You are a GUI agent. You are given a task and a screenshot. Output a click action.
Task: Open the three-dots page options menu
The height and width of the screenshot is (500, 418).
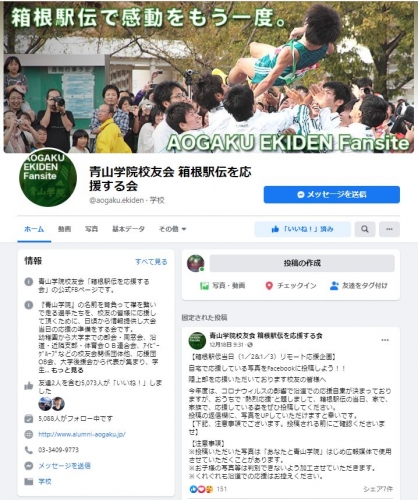(x=389, y=229)
